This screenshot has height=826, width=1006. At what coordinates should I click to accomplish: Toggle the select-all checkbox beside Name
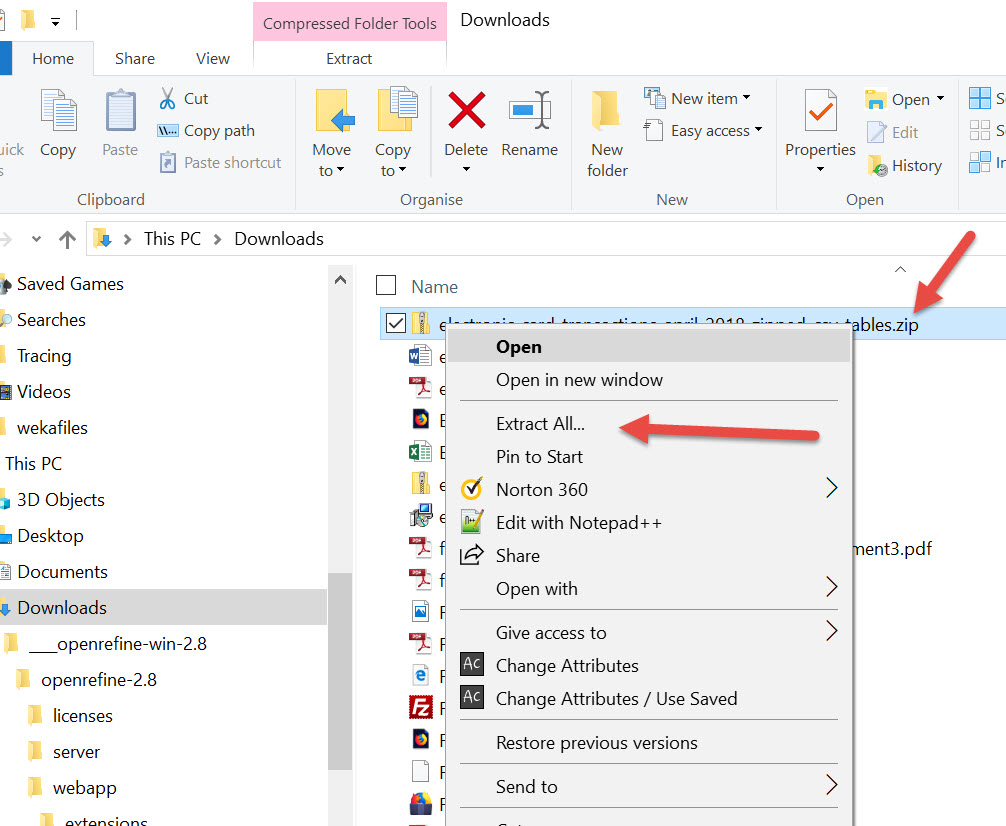pyautogui.click(x=386, y=286)
